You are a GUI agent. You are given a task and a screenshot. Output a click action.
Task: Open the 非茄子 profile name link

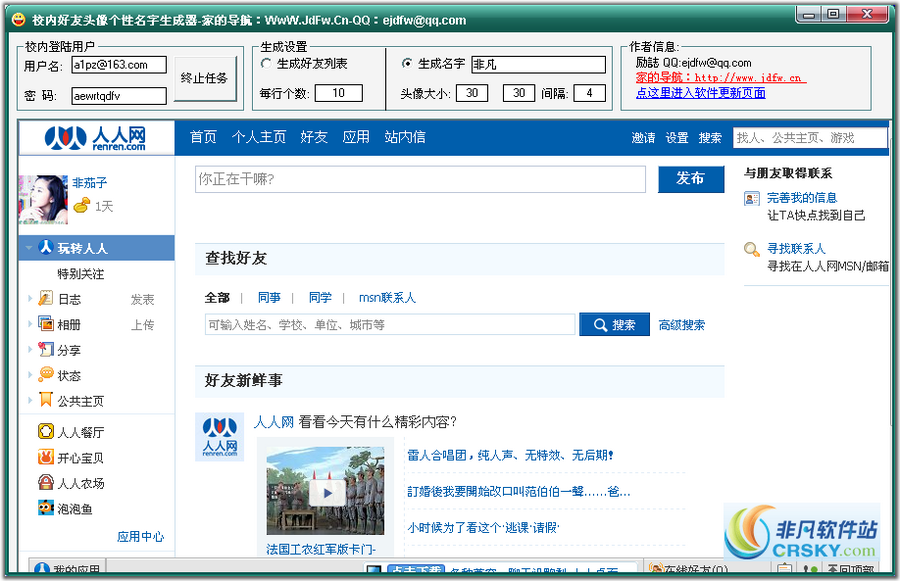(90, 183)
